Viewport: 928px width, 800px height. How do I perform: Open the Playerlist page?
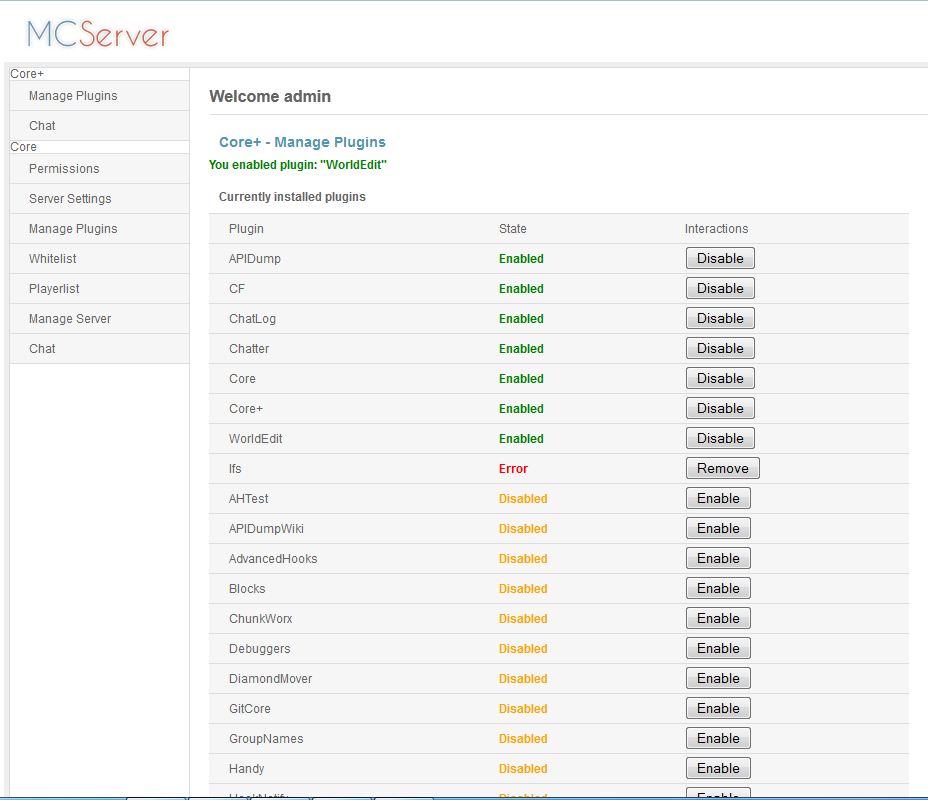(x=54, y=289)
